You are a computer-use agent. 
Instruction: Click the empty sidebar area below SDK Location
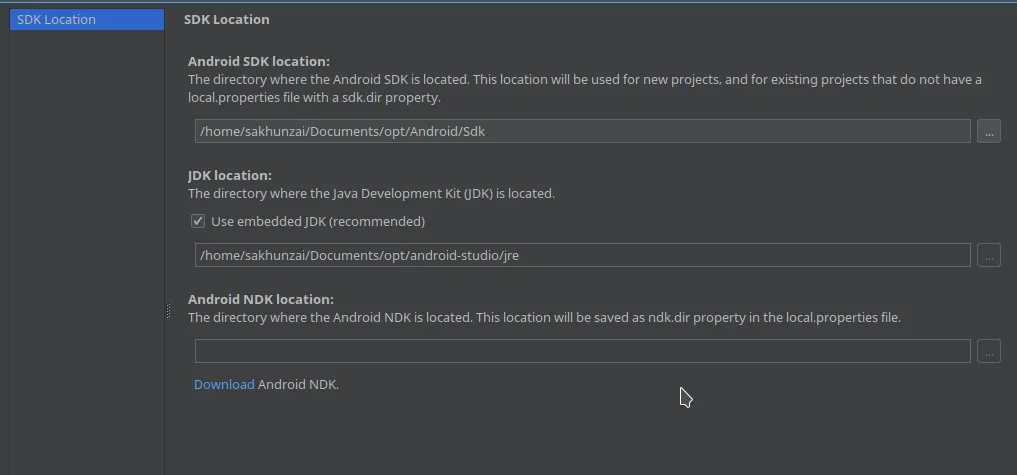[86, 250]
